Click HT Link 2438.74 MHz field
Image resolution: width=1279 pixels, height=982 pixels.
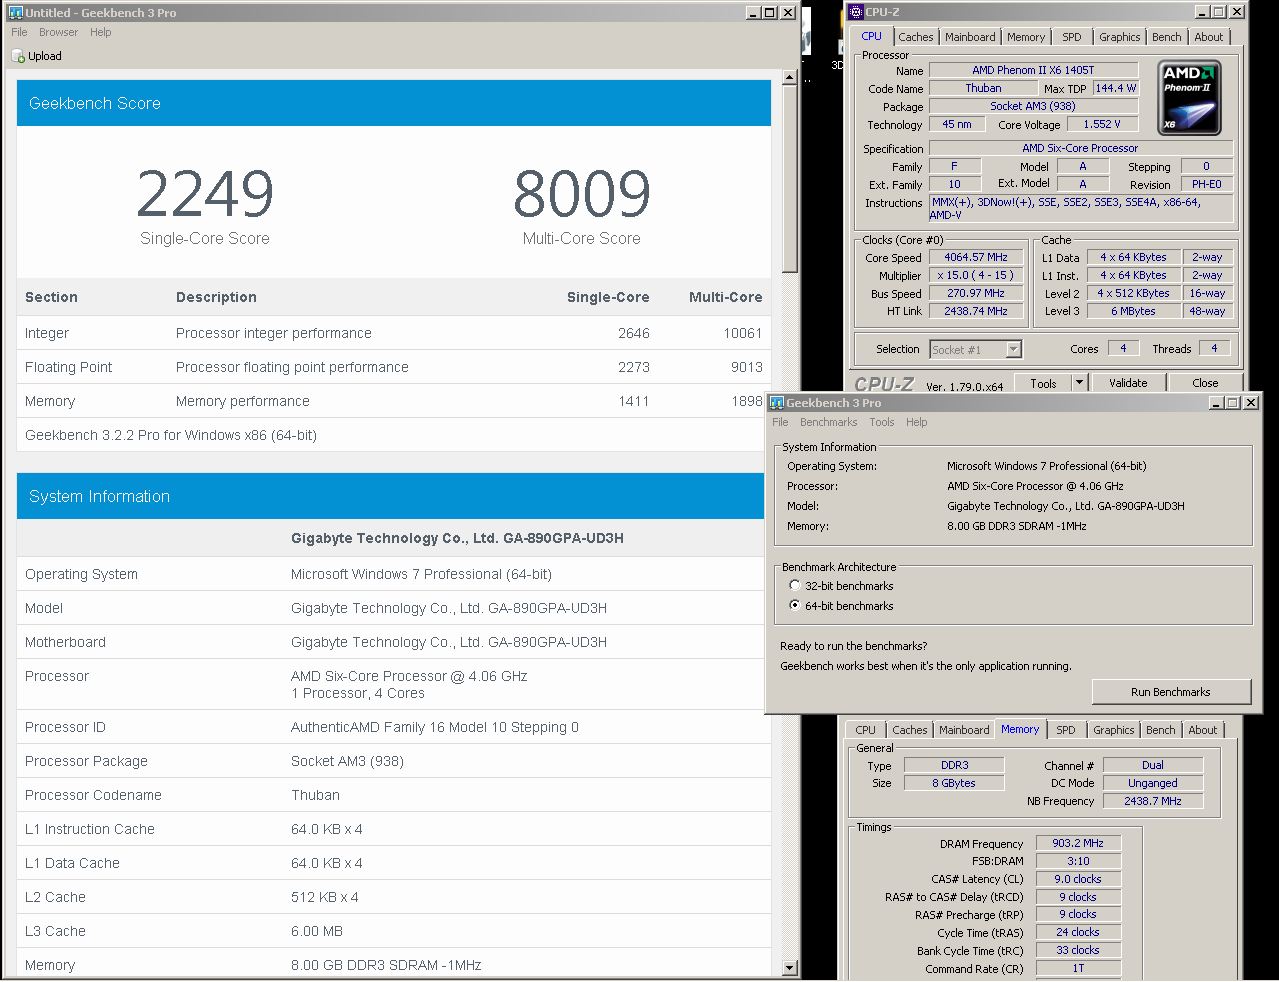(x=976, y=311)
